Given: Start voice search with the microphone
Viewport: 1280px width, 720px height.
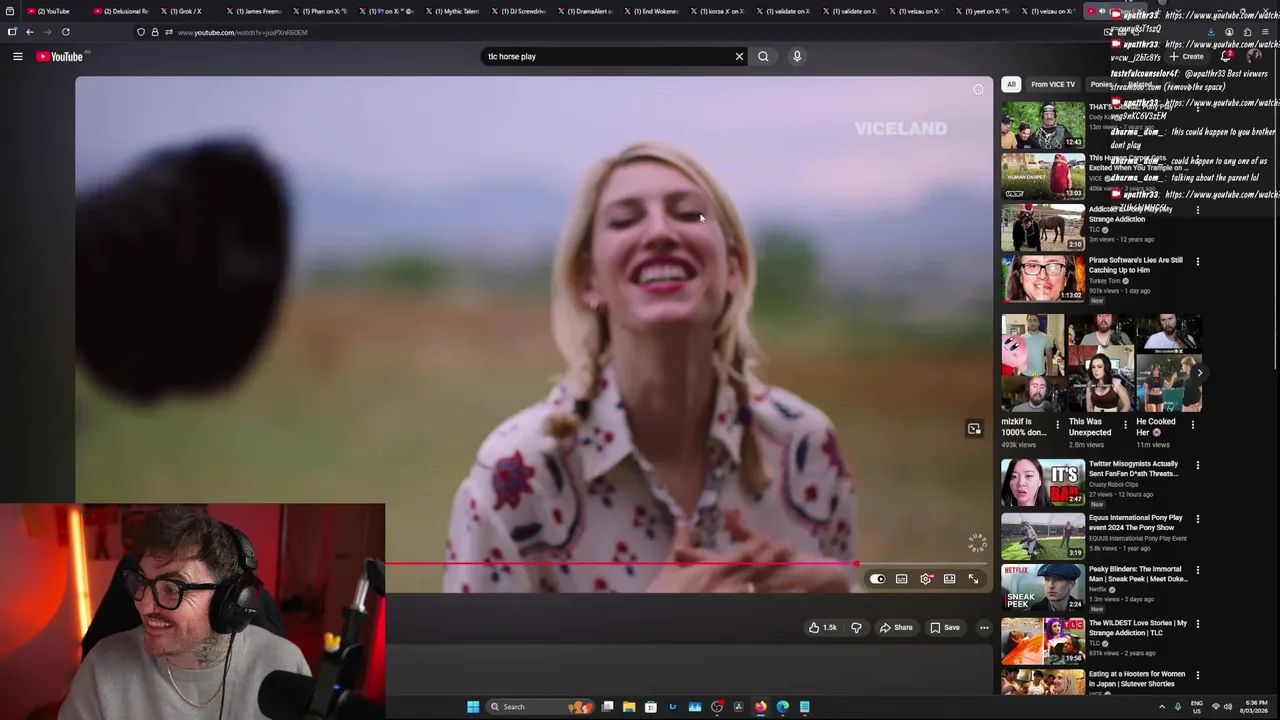Looking at the screenshot, I should (x=797, y=56).
